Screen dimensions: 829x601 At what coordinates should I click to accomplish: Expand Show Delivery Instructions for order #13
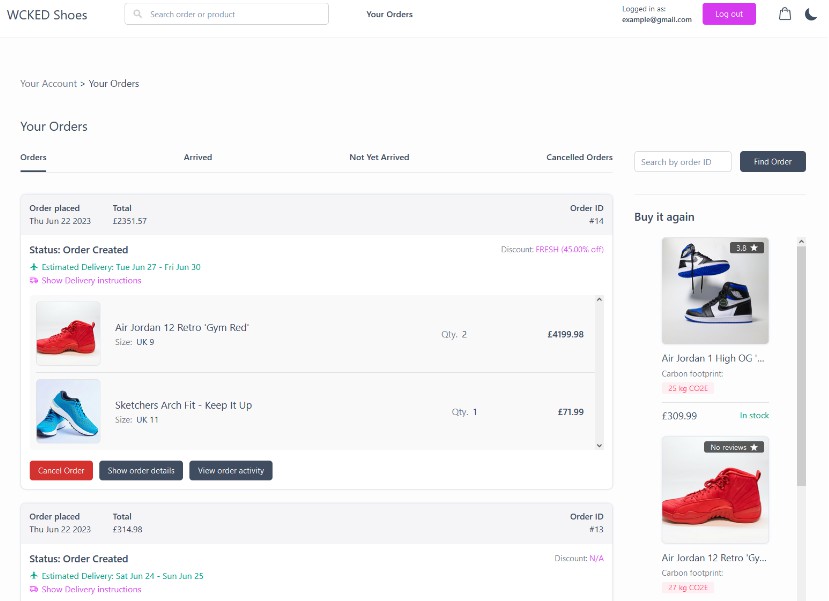click(91, 590)
